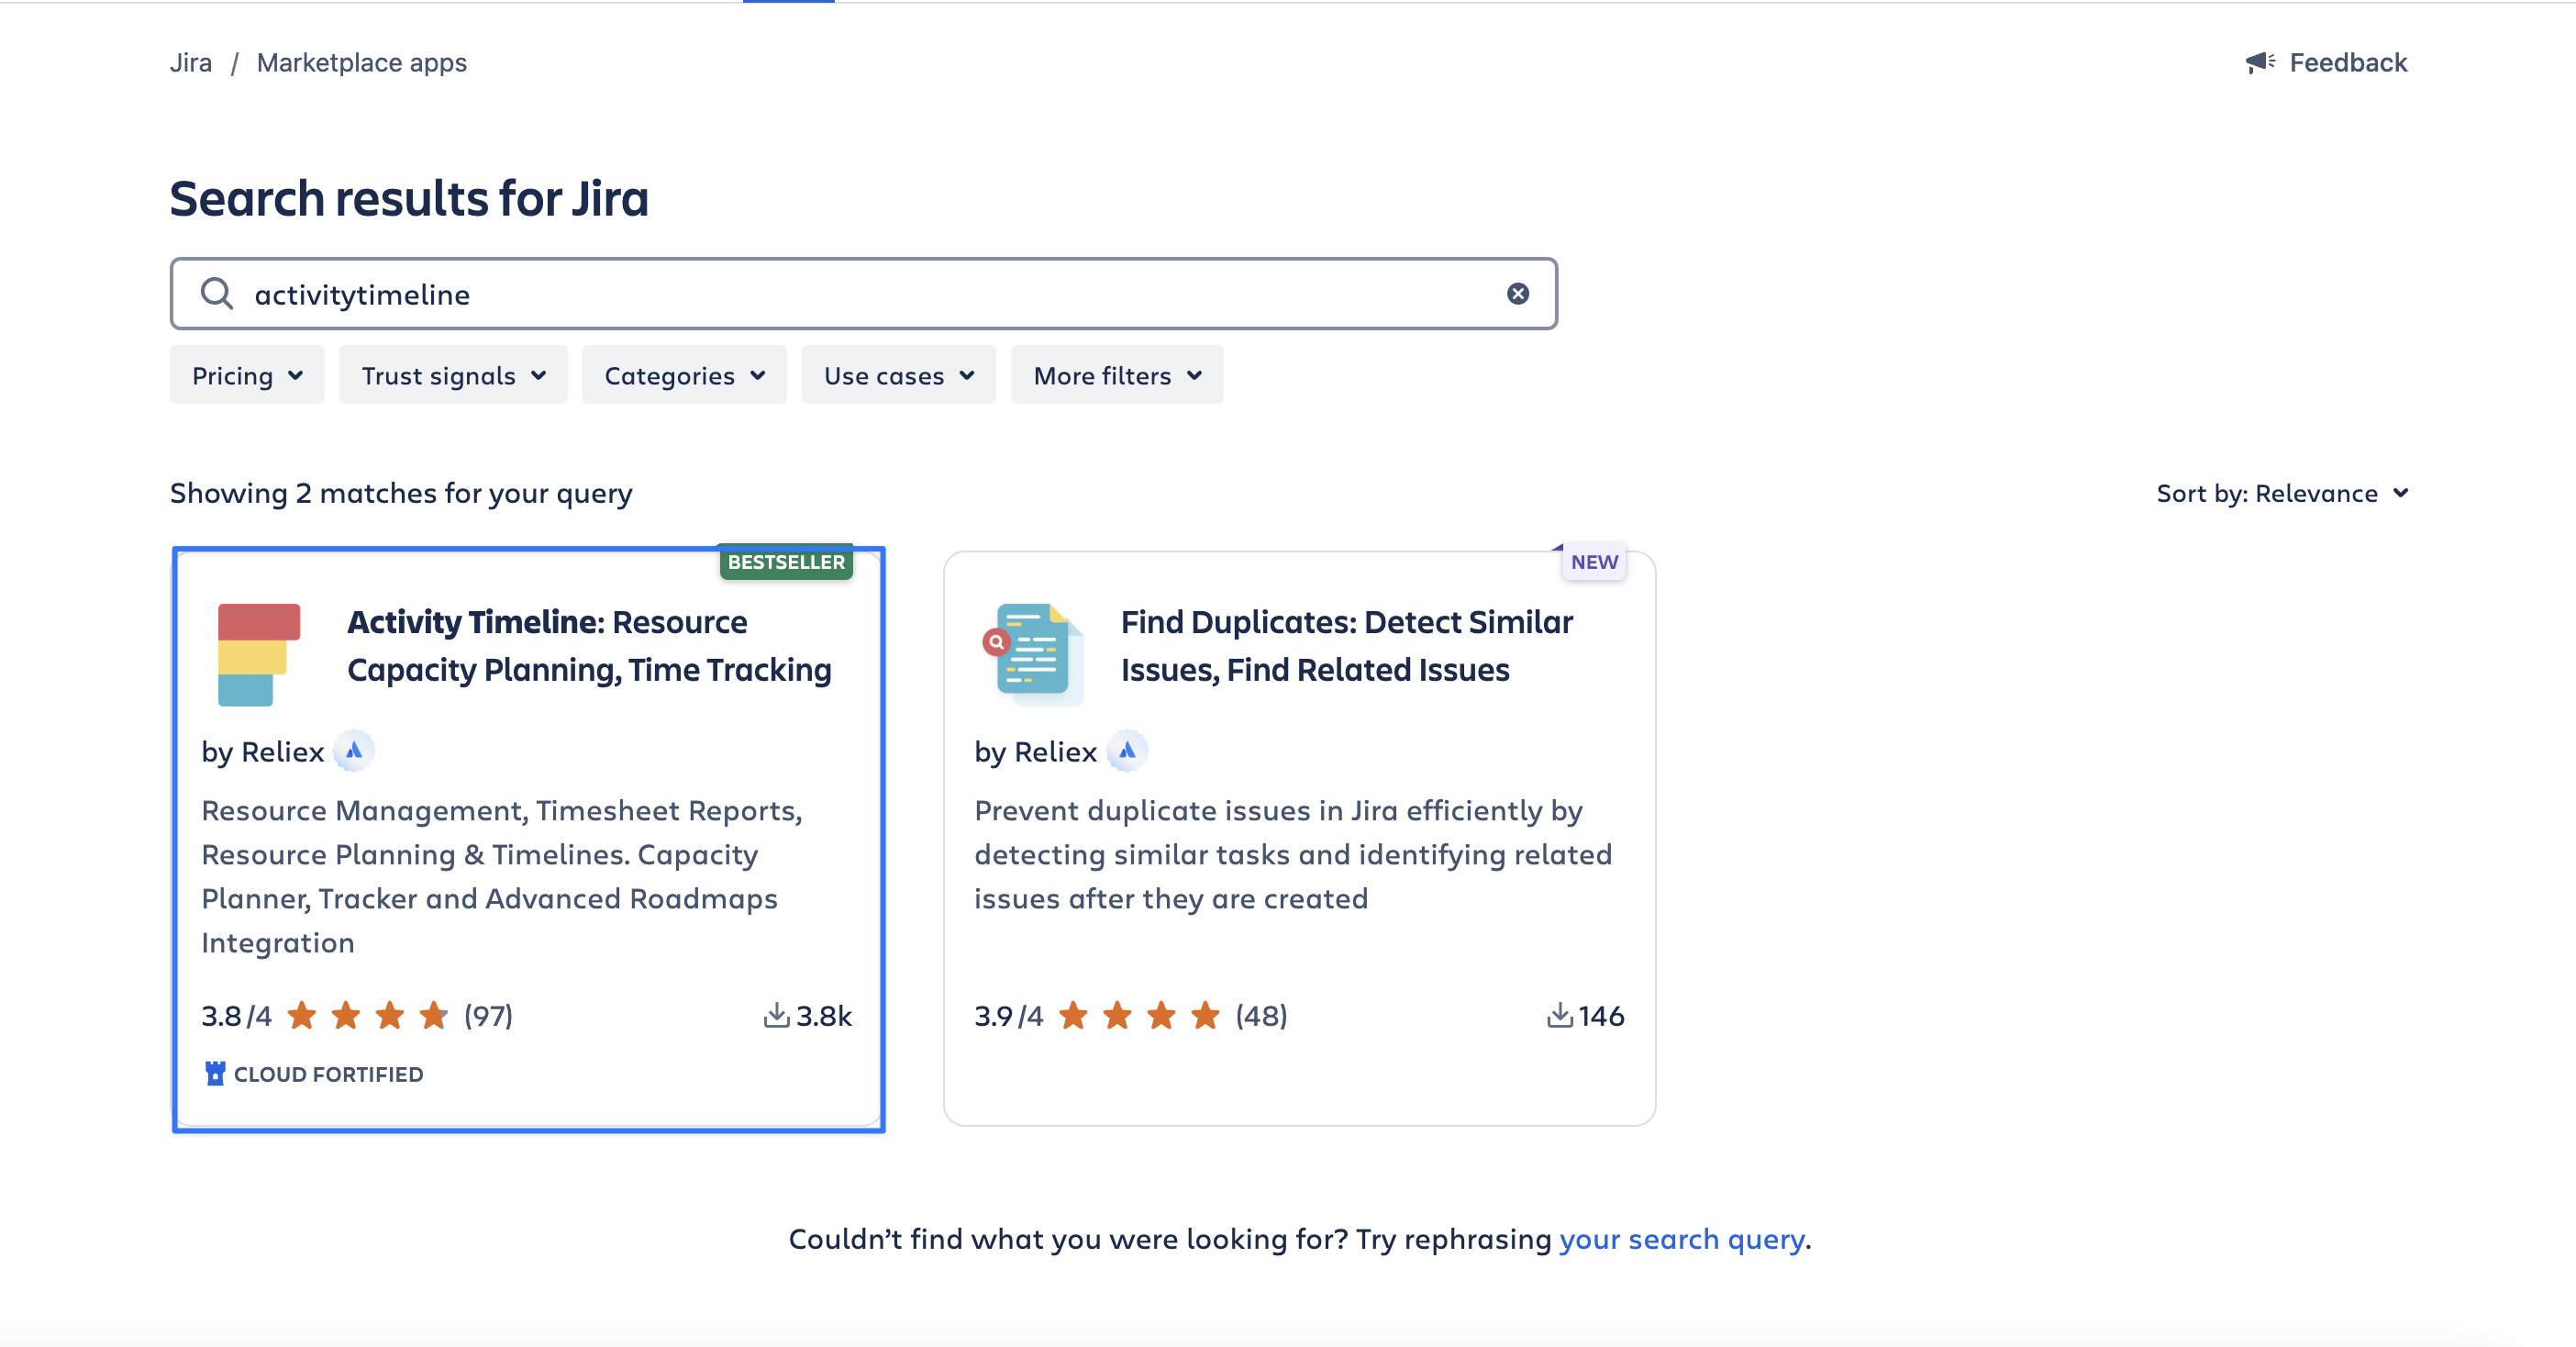Click 'your search query' link

click(x=1682, y=1240)
